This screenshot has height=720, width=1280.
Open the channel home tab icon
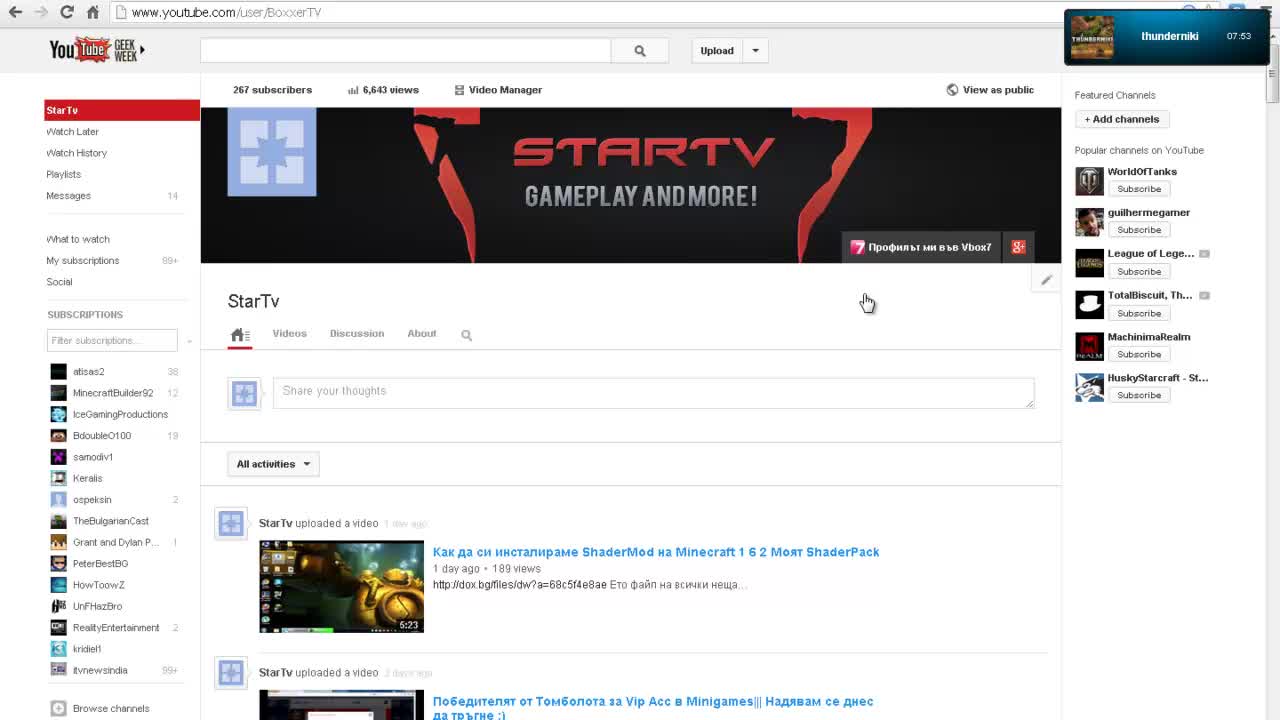tap(239, 335)
